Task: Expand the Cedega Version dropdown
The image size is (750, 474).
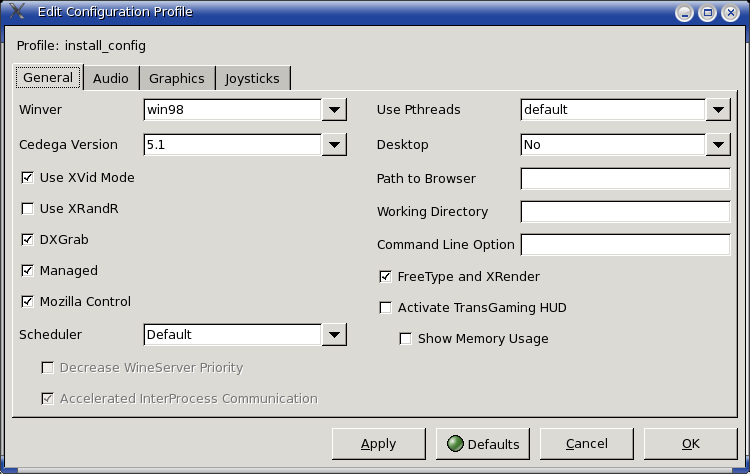Action: click(x=334, y=145)
